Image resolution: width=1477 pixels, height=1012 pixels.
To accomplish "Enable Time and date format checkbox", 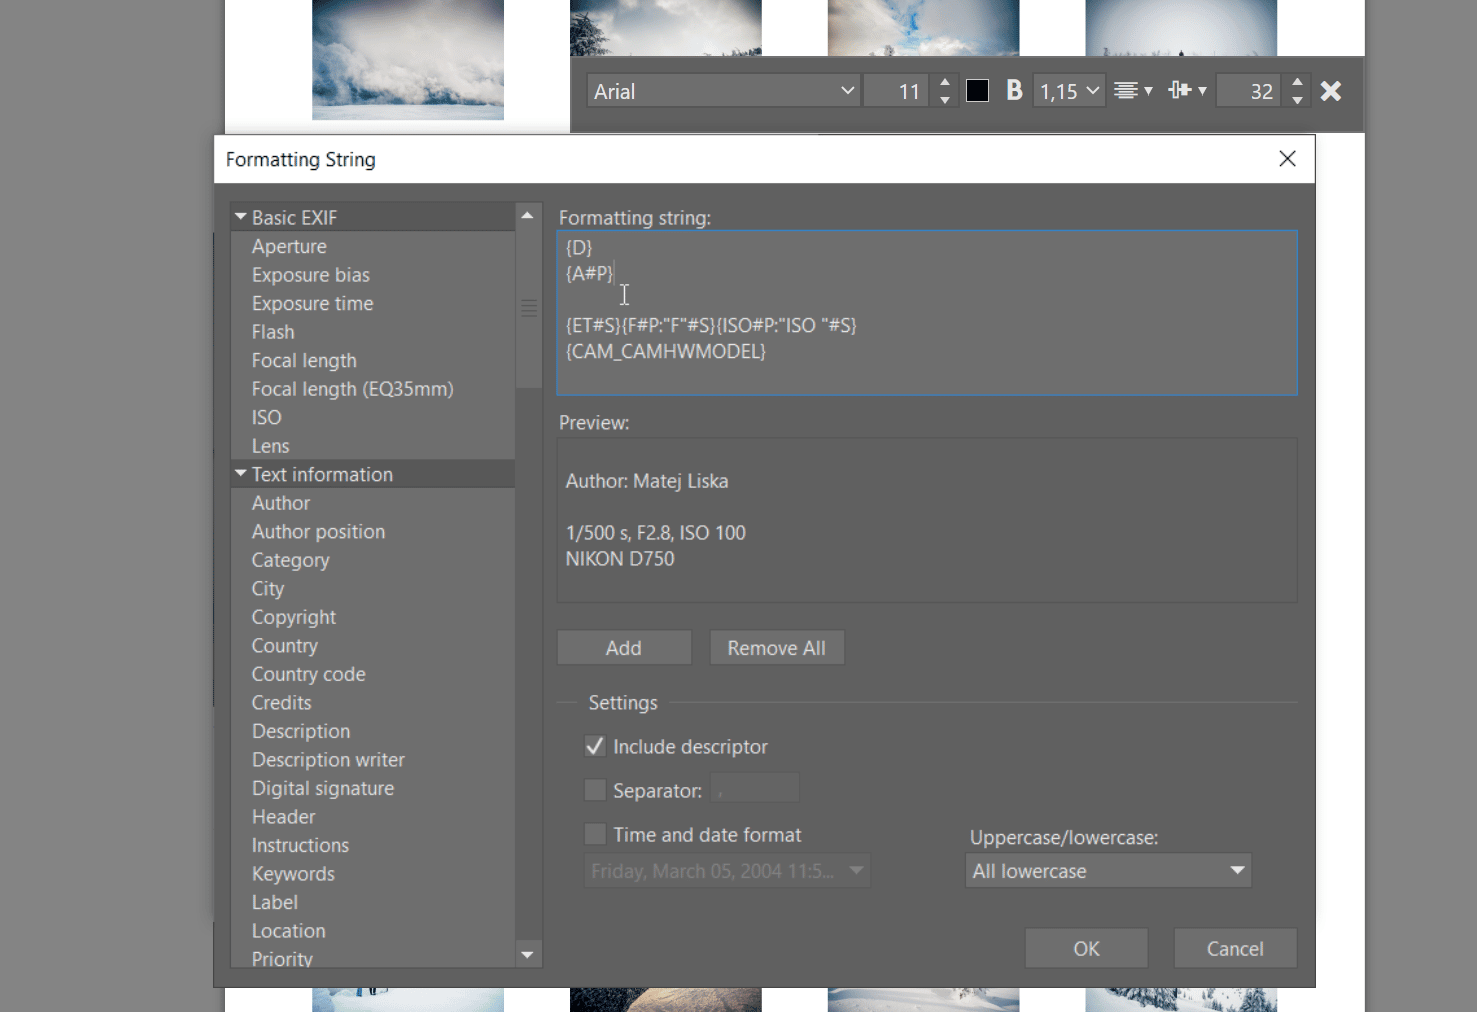I will coord(595,835).
